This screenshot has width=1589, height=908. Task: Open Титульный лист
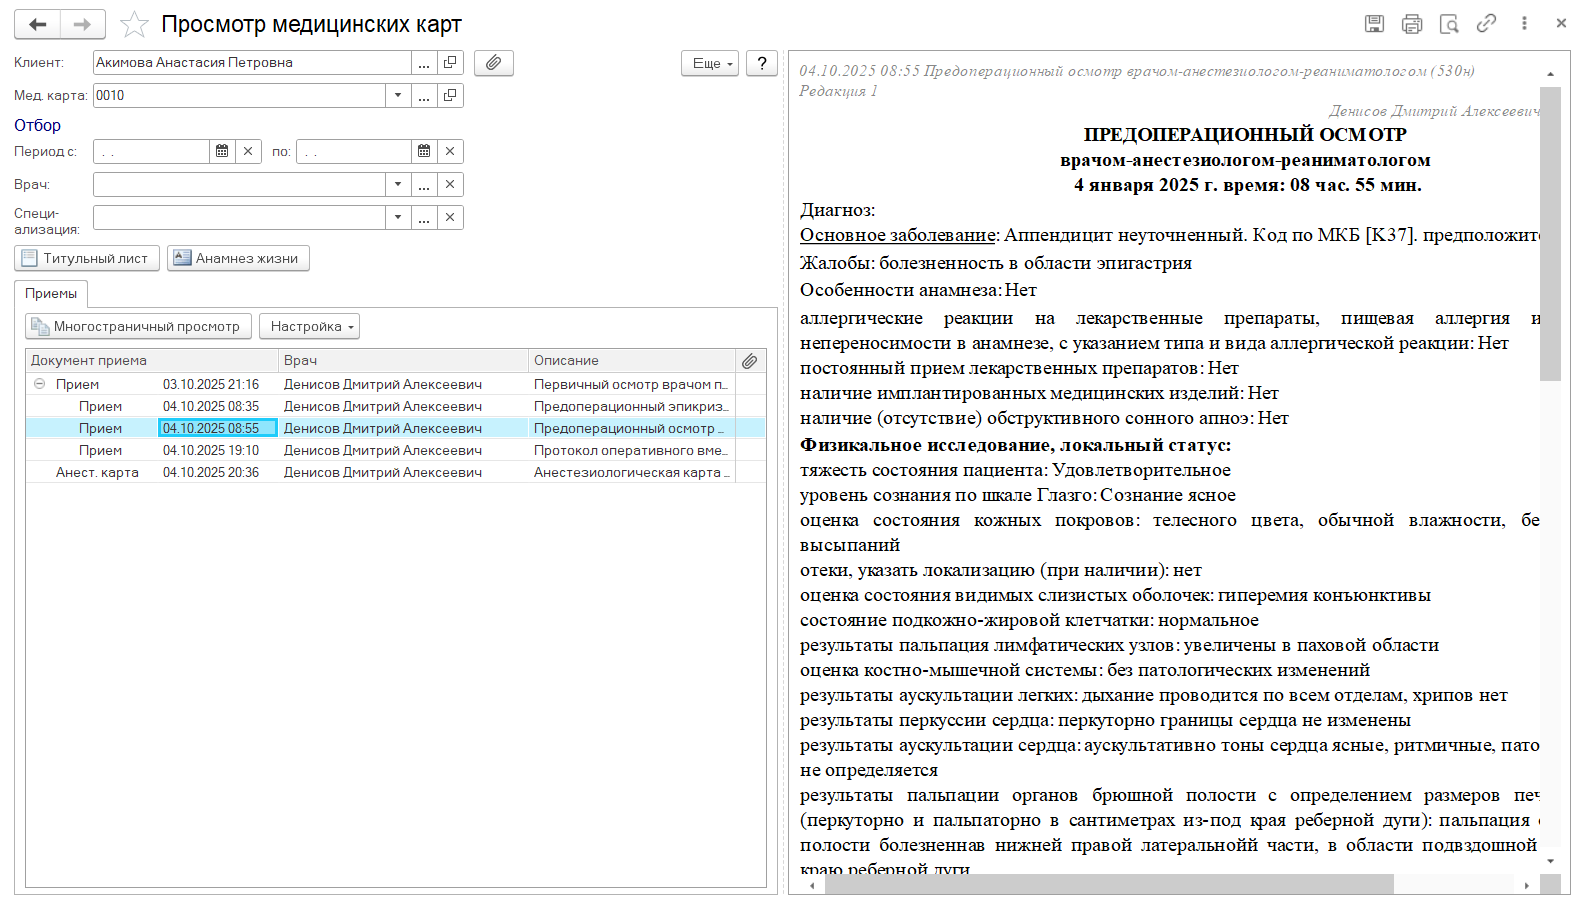pyautogui.click(x=87, y=258)
